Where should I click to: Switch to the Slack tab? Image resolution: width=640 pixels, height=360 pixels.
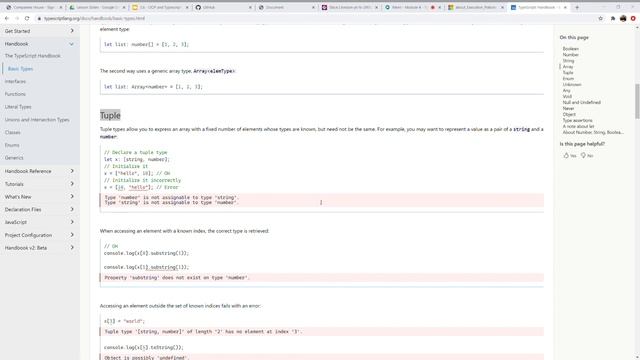350,7
